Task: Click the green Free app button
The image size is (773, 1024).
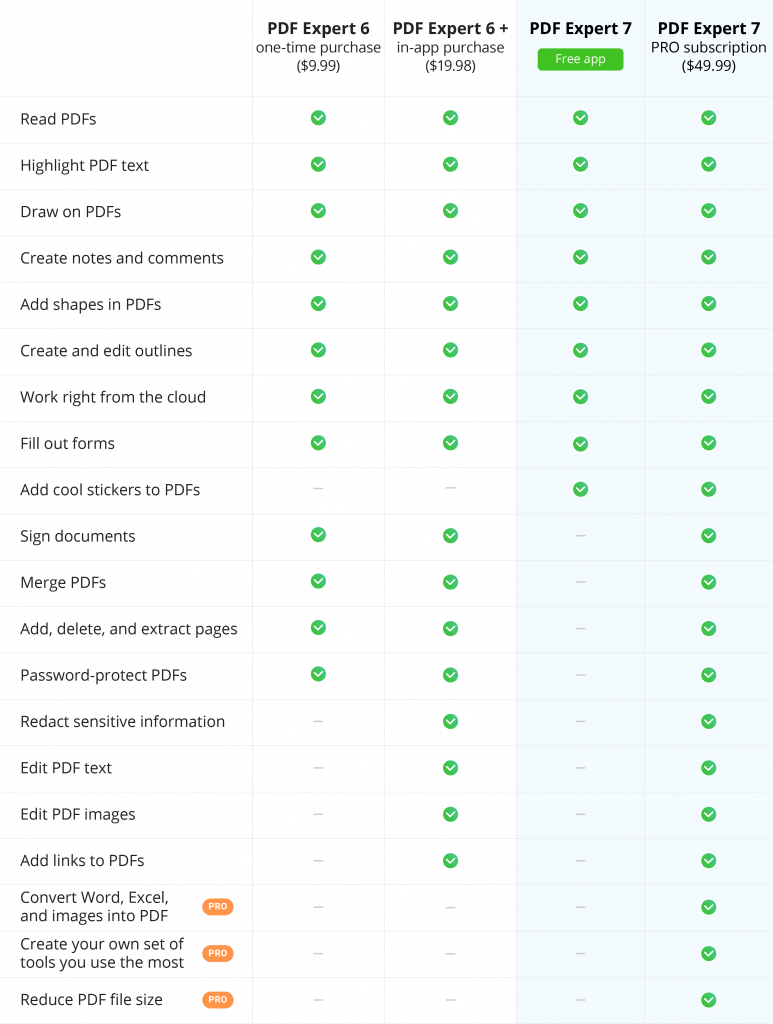Action: coord(580,59)
